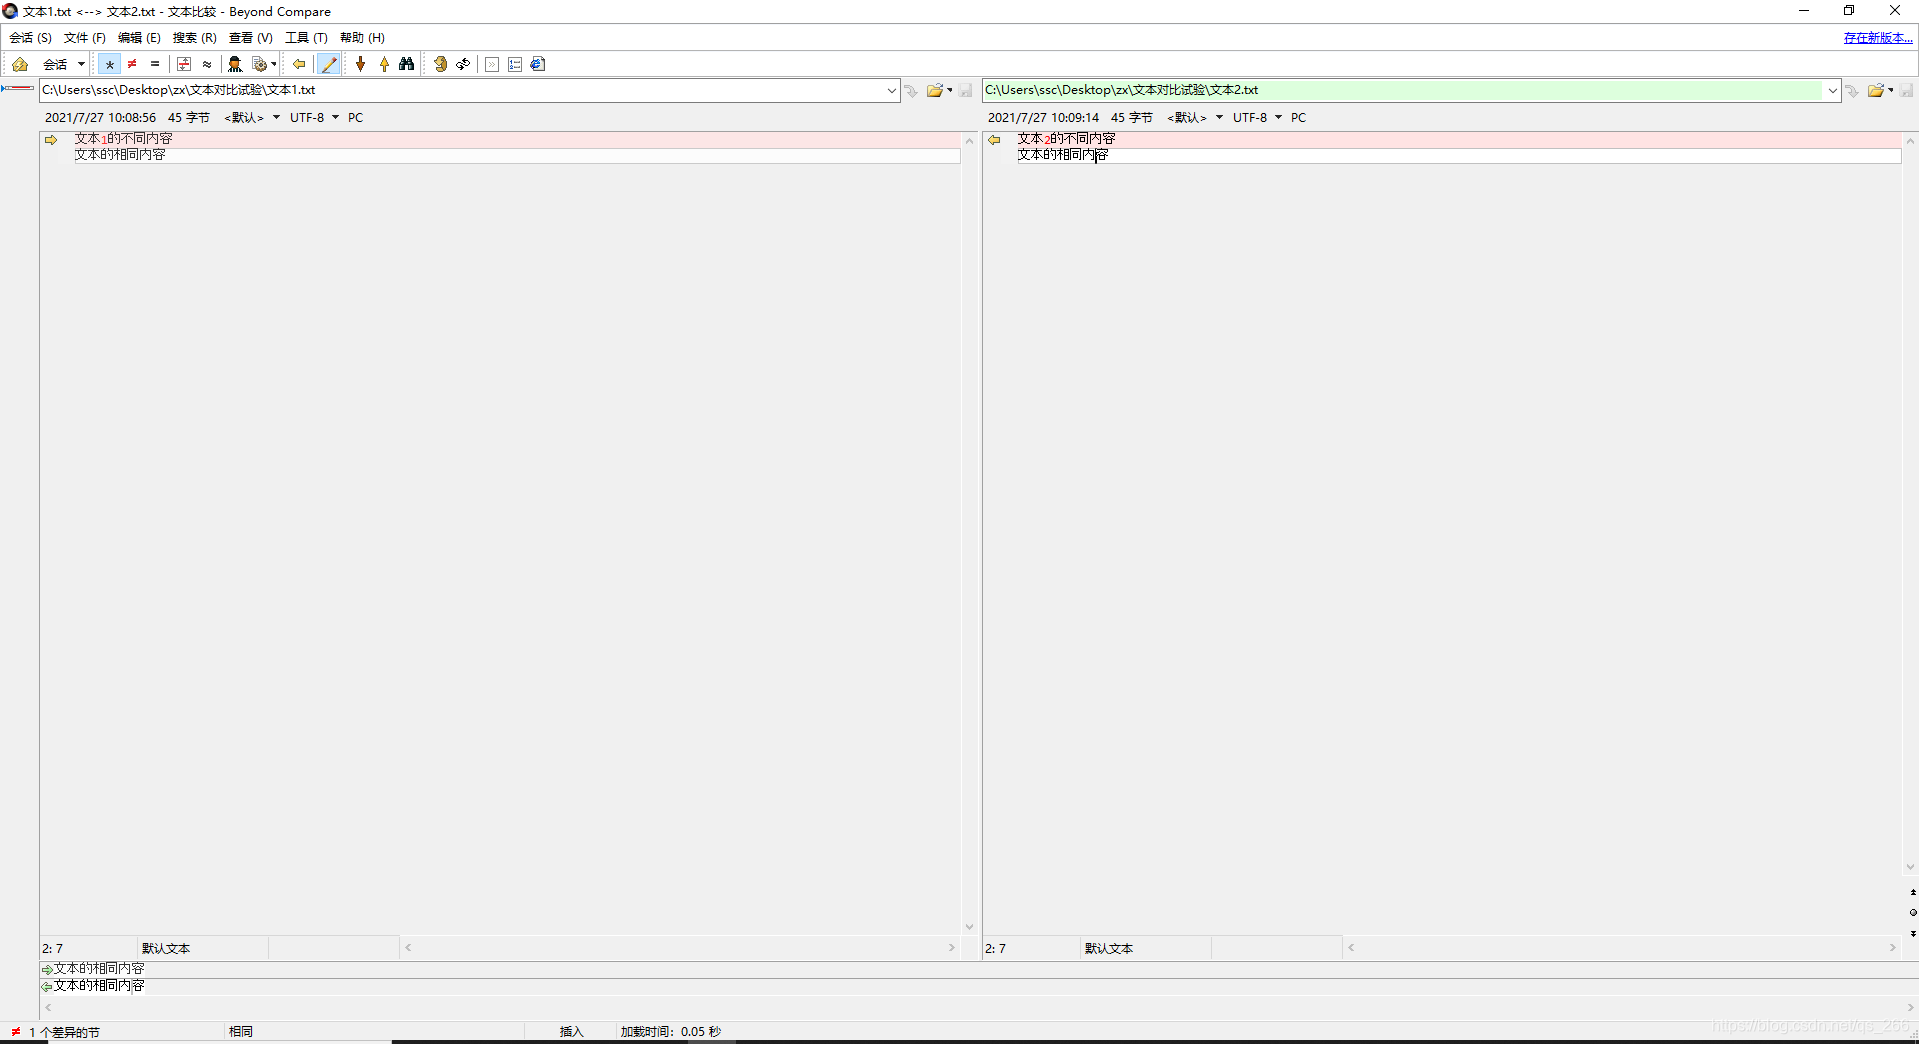Toggle ignore minor differences (≈)
1919x1044 pixels.
207,64
